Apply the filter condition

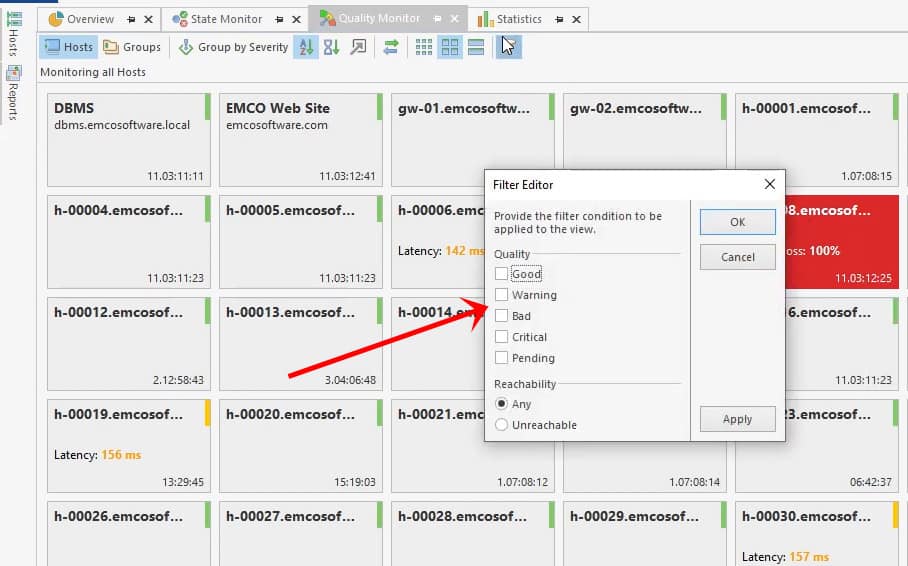(x=737, y=419)
